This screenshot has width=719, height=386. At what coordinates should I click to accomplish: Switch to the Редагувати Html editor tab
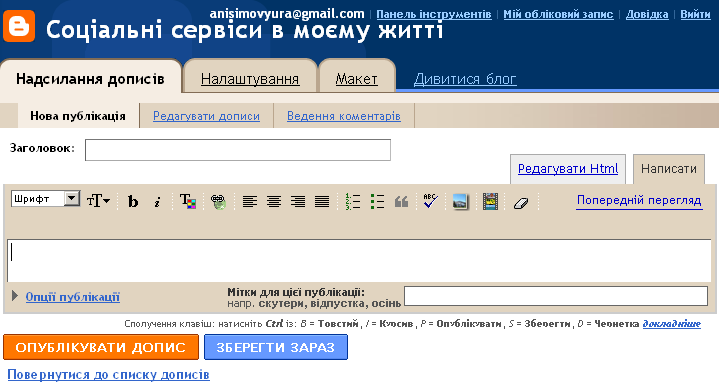pyautogui.click(x=568, y=169)
